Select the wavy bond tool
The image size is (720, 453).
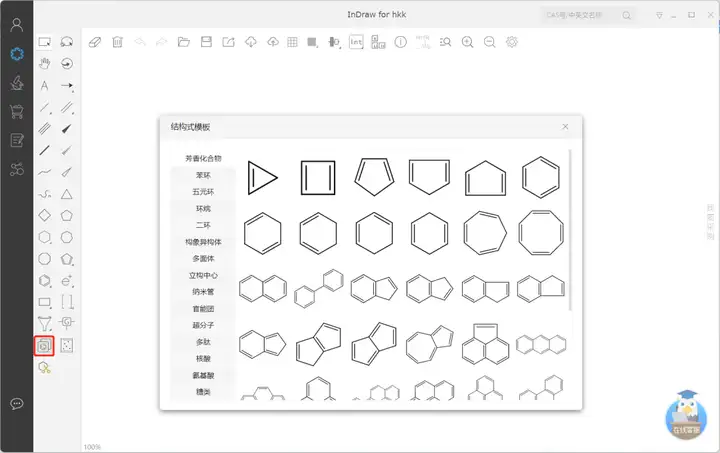[45, 172]
